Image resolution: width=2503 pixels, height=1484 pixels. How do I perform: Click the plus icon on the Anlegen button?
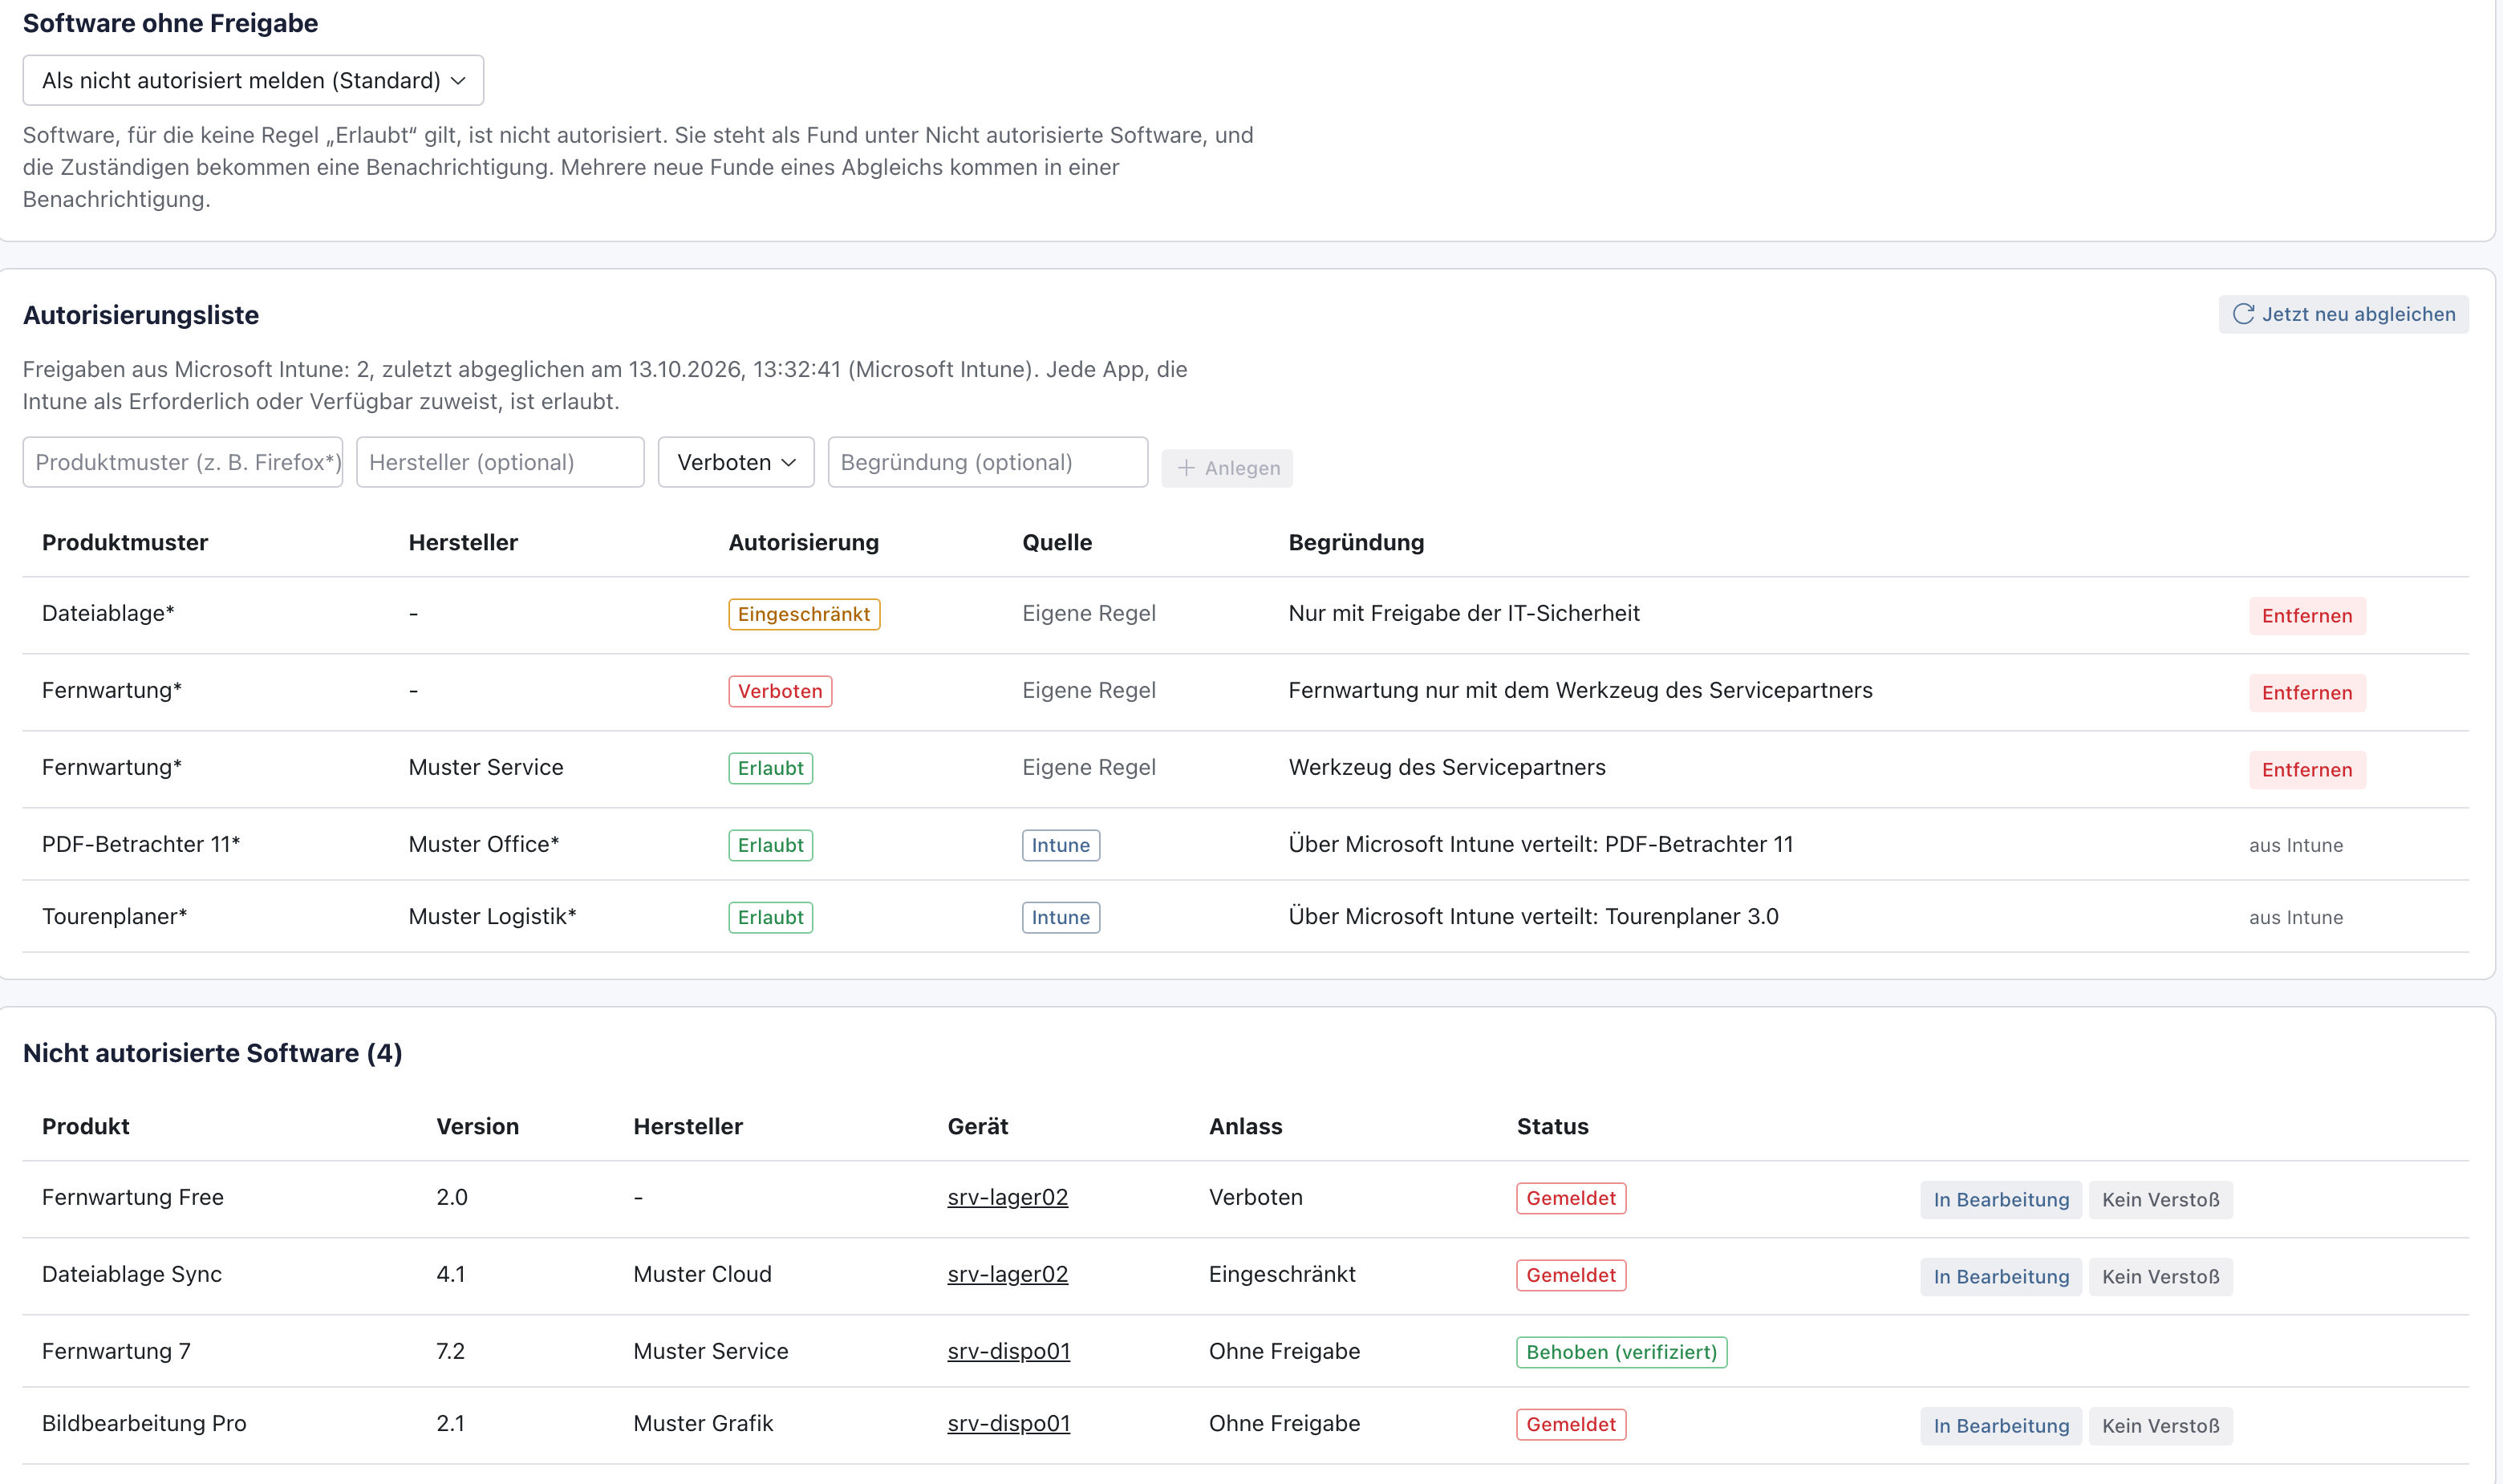[1186, 468]
